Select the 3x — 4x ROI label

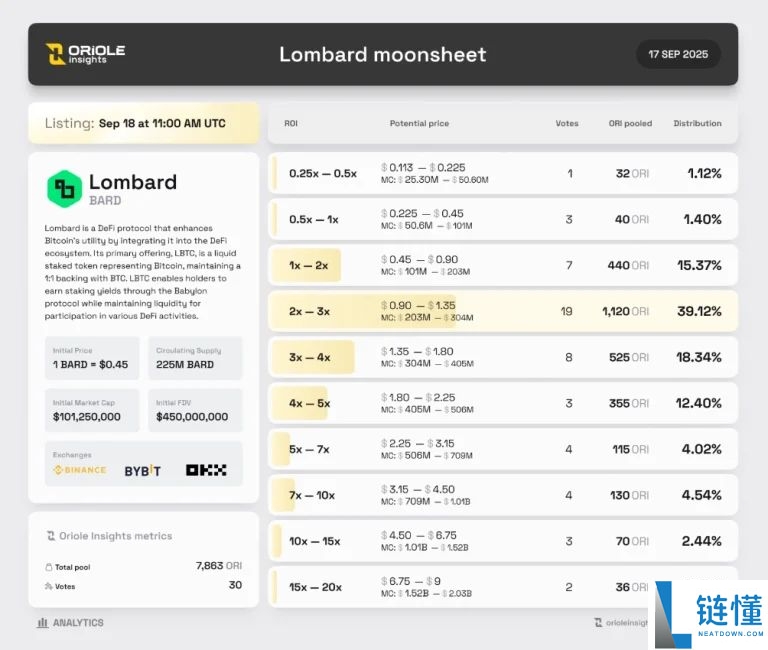click(310, 358)
